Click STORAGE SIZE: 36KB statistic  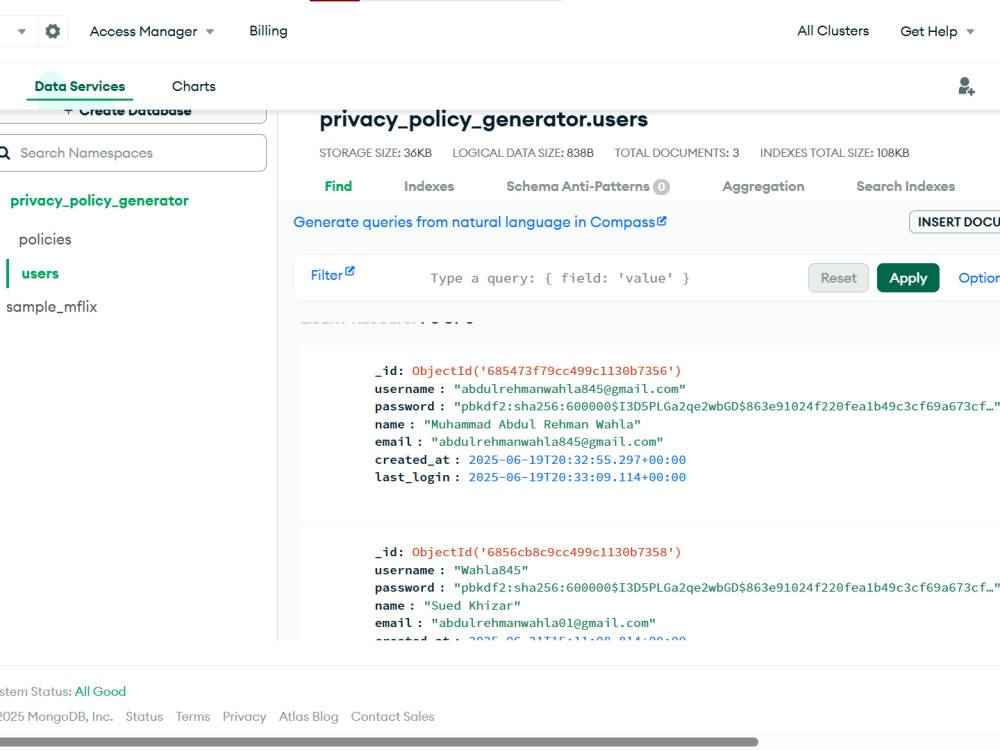click(376, 153)
